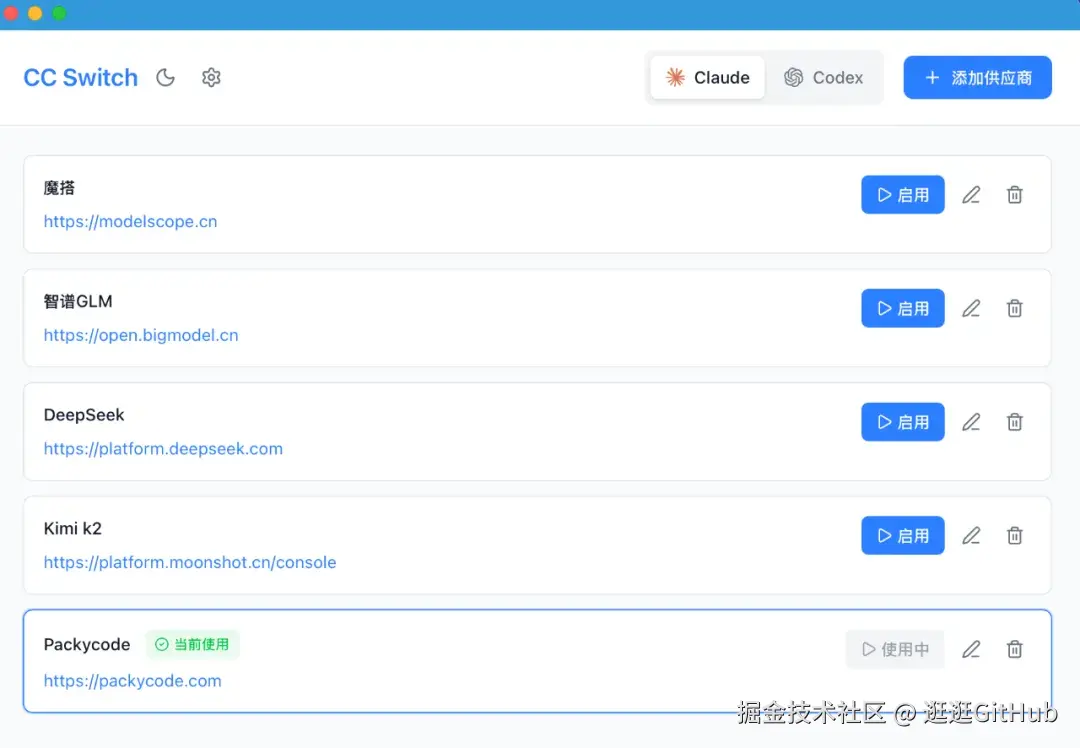Screen dimensions: 1080x748
Task: Select the Claude tab
Action: click(x=707, y=77)
